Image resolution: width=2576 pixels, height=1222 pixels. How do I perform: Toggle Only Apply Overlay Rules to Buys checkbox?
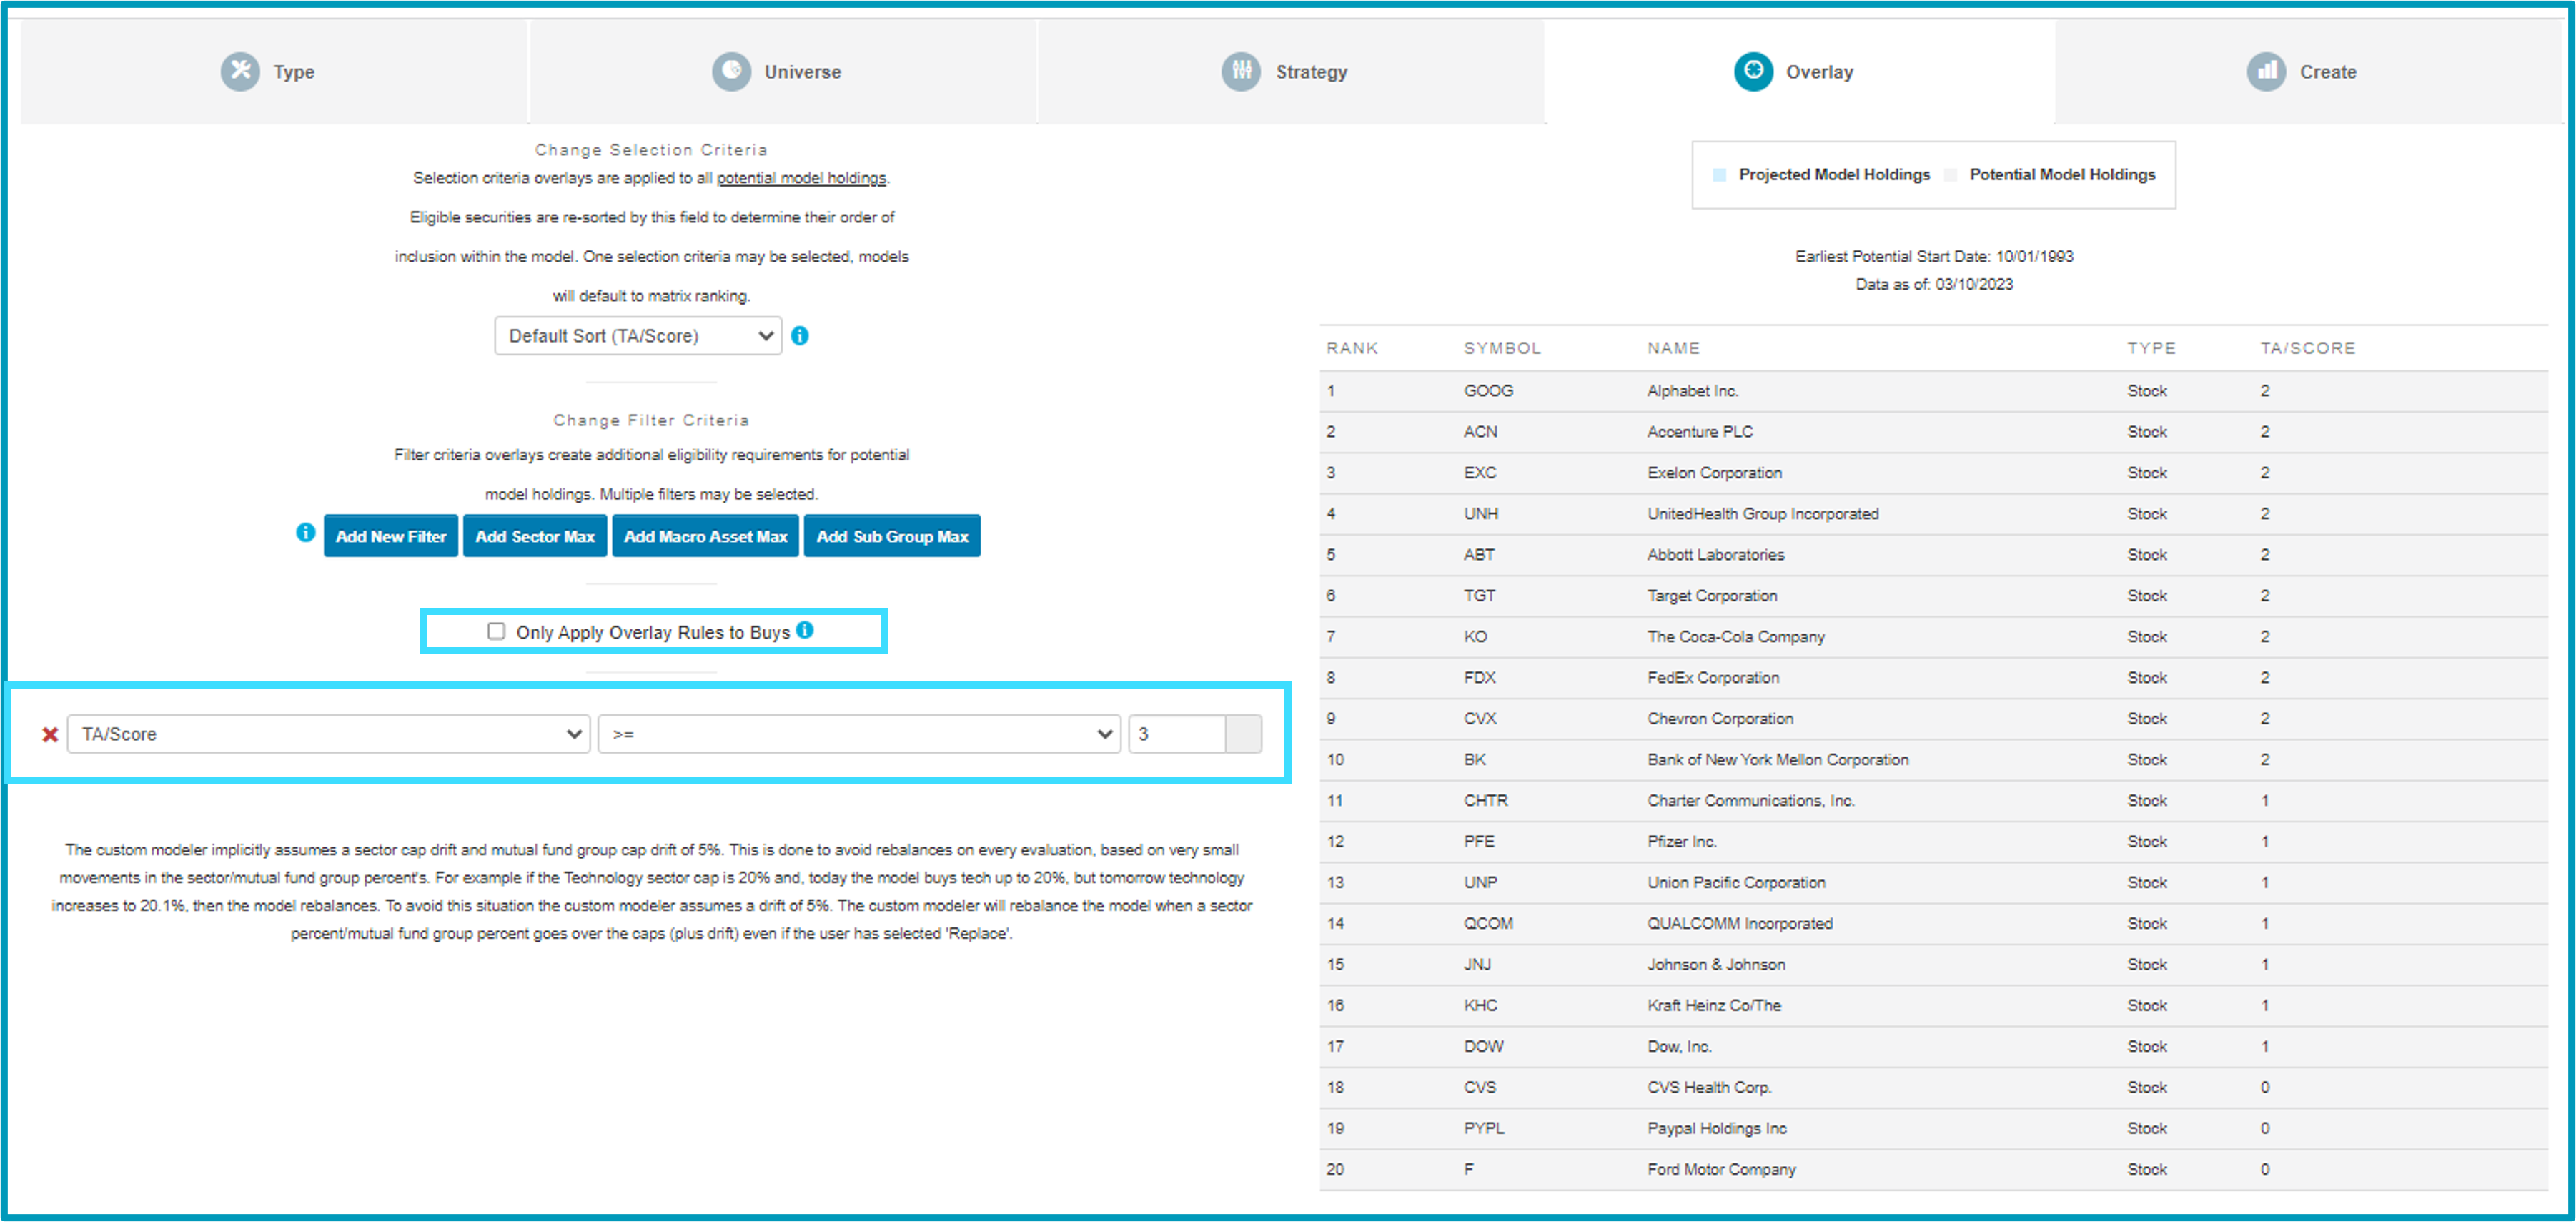(x=496, y=631)
